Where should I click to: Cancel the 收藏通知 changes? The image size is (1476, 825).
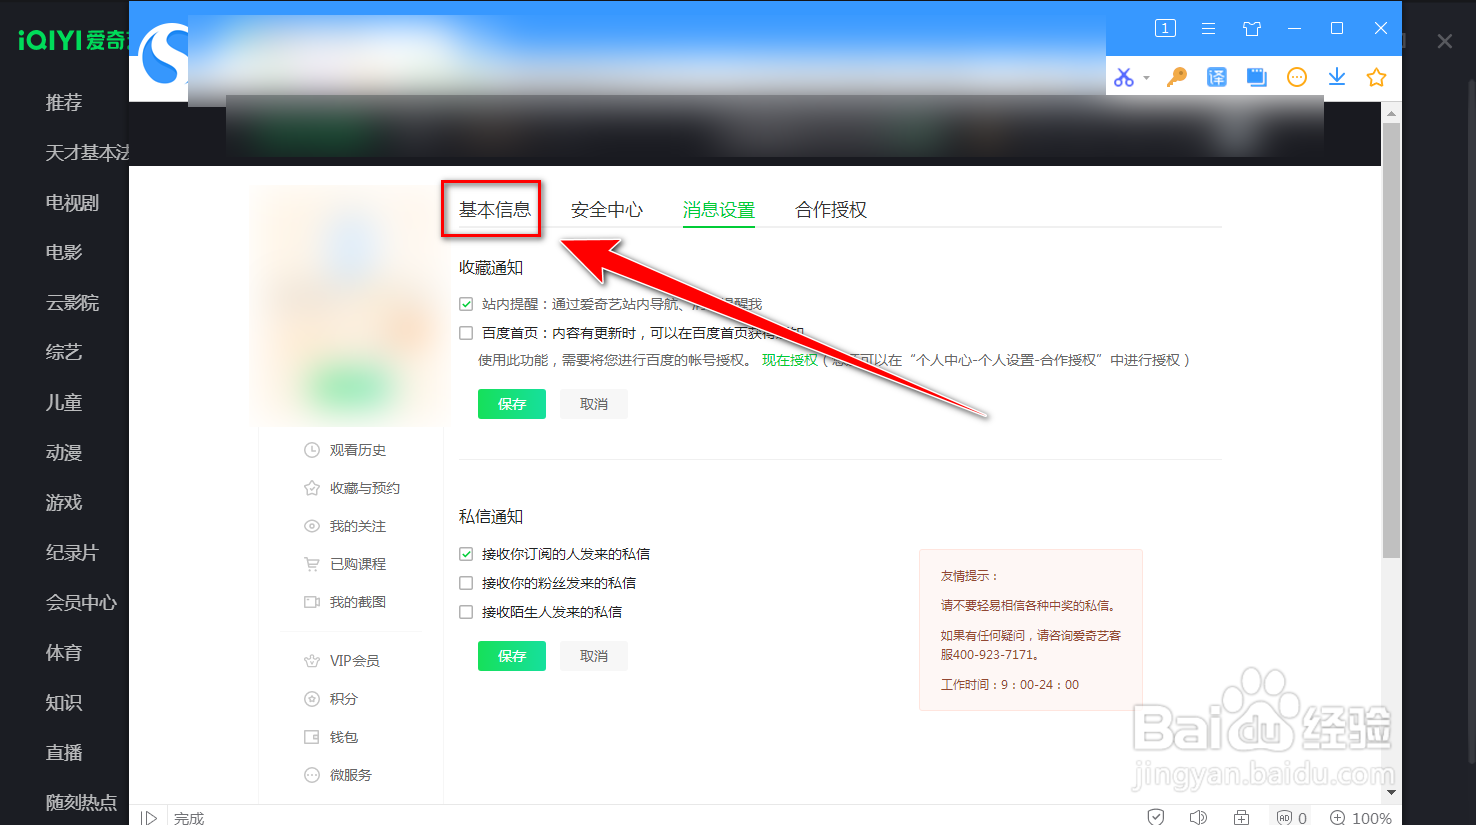click(594, 404)
